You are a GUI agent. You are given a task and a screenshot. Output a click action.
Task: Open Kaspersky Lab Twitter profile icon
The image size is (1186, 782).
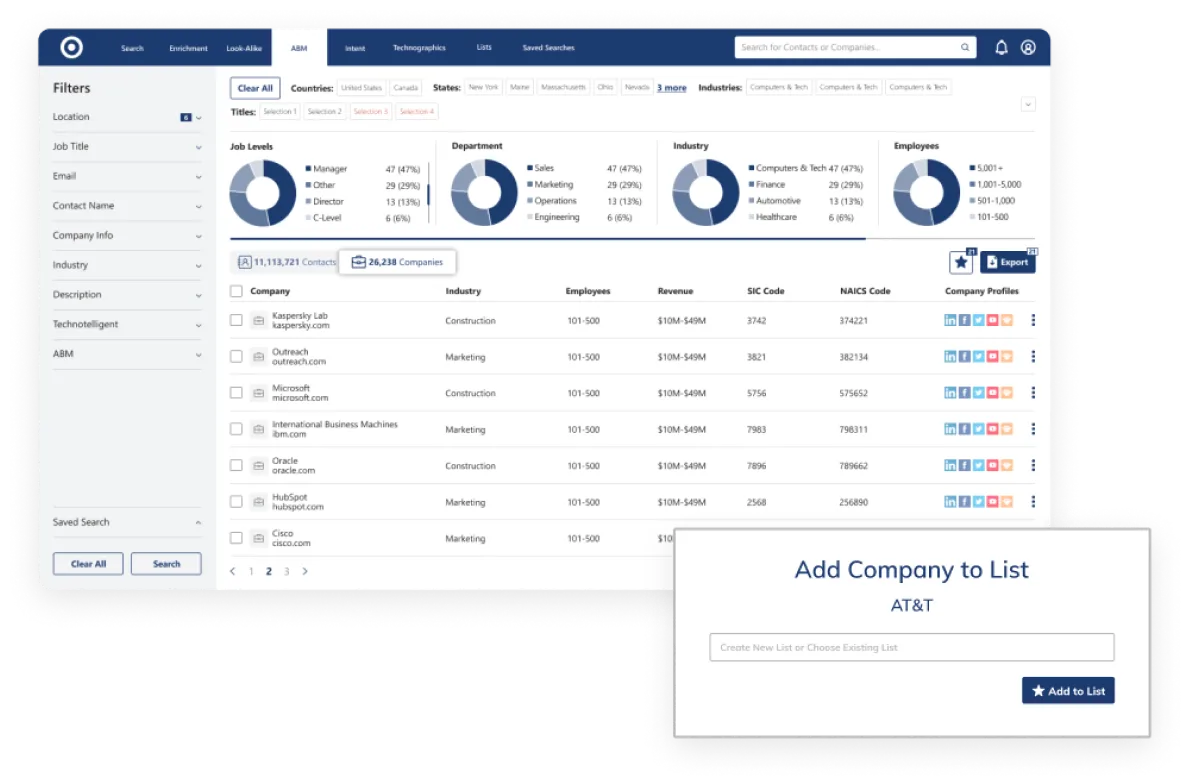978,321
